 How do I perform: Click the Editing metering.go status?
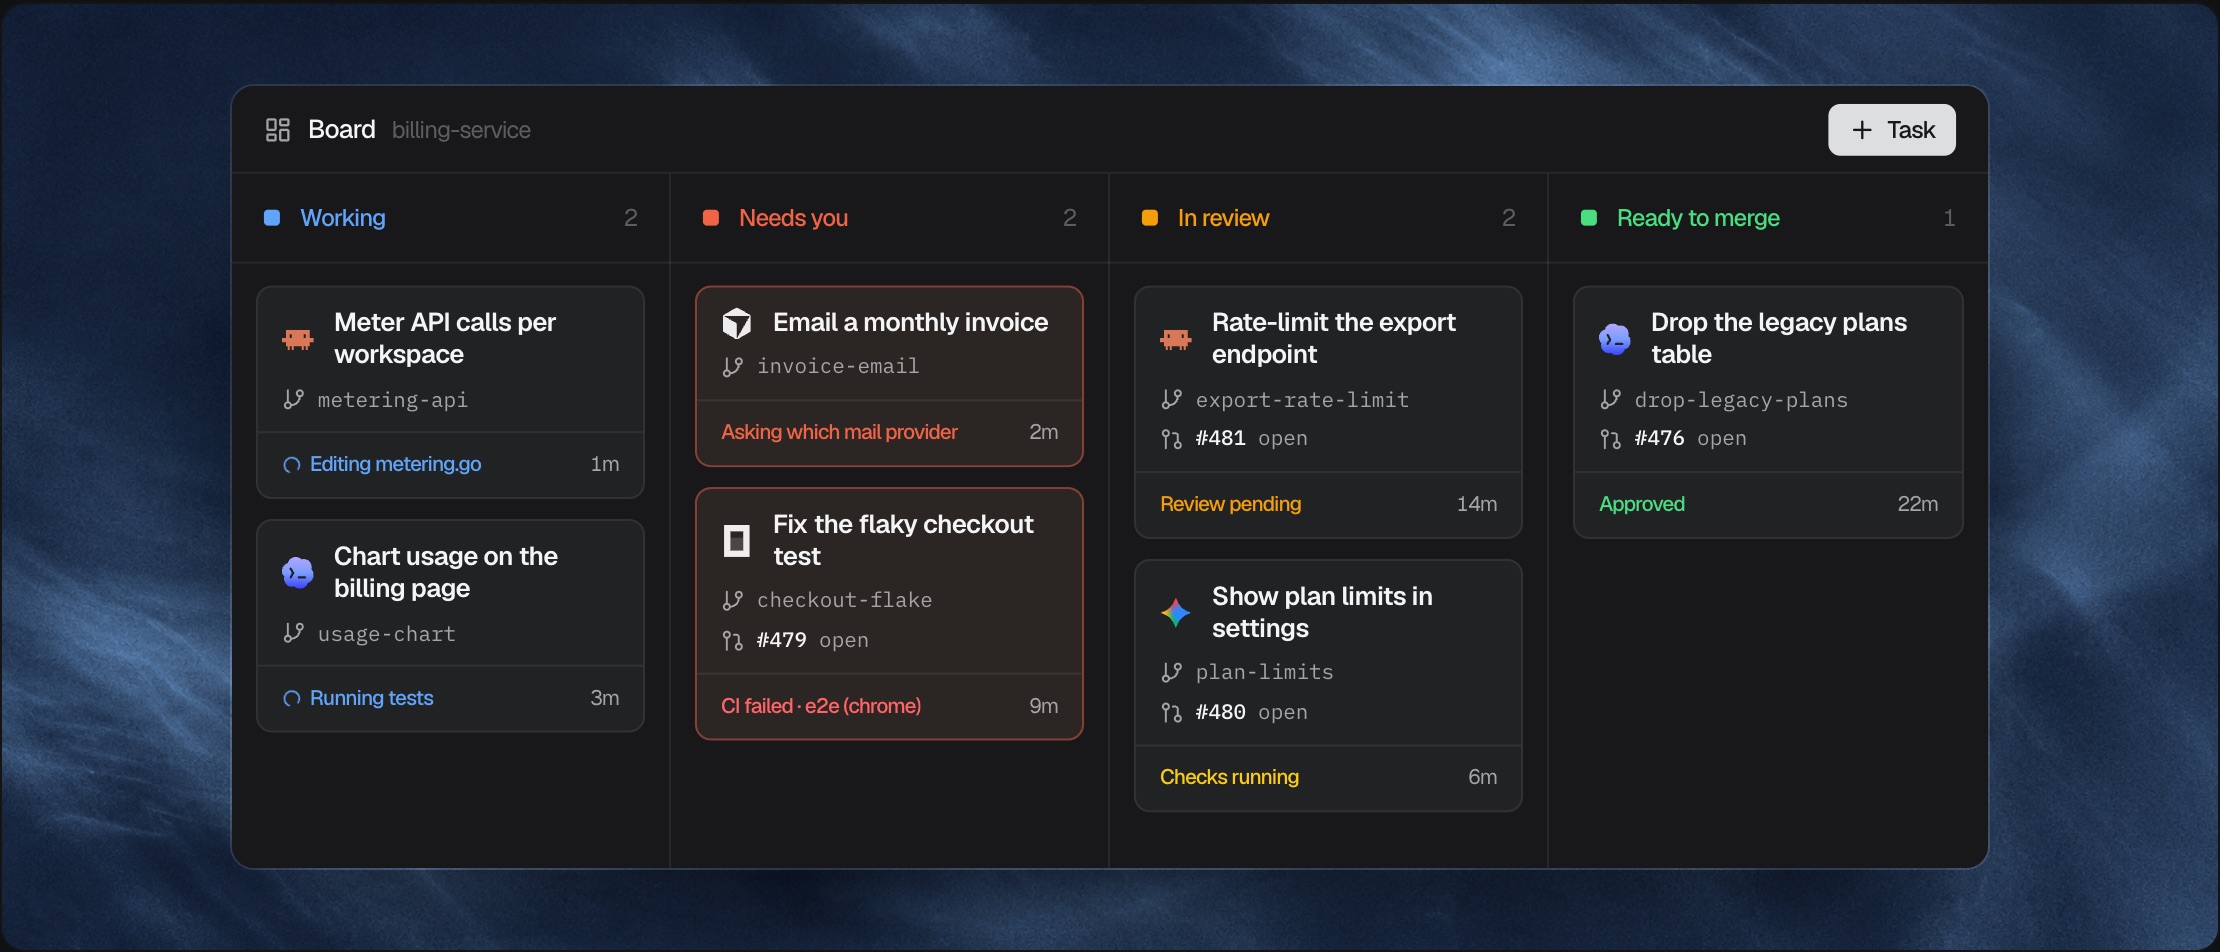(x=395, y=464)
